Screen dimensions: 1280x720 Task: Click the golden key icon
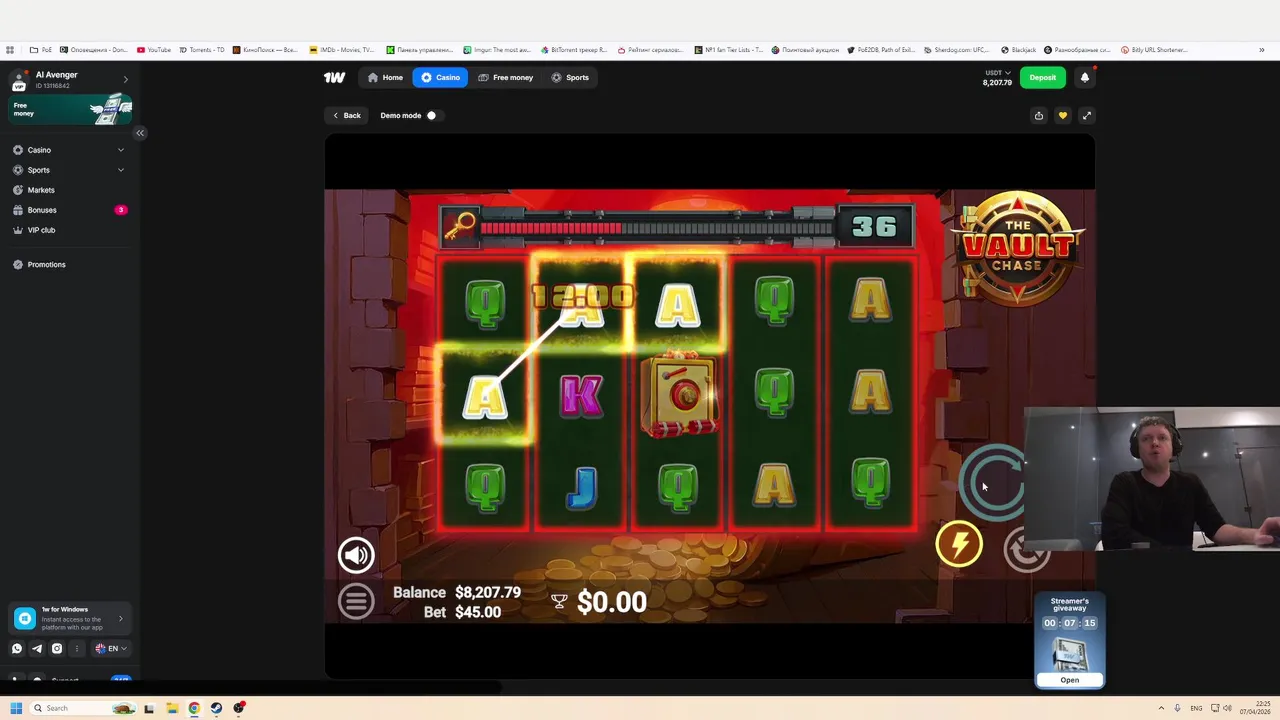coord(459,227)
